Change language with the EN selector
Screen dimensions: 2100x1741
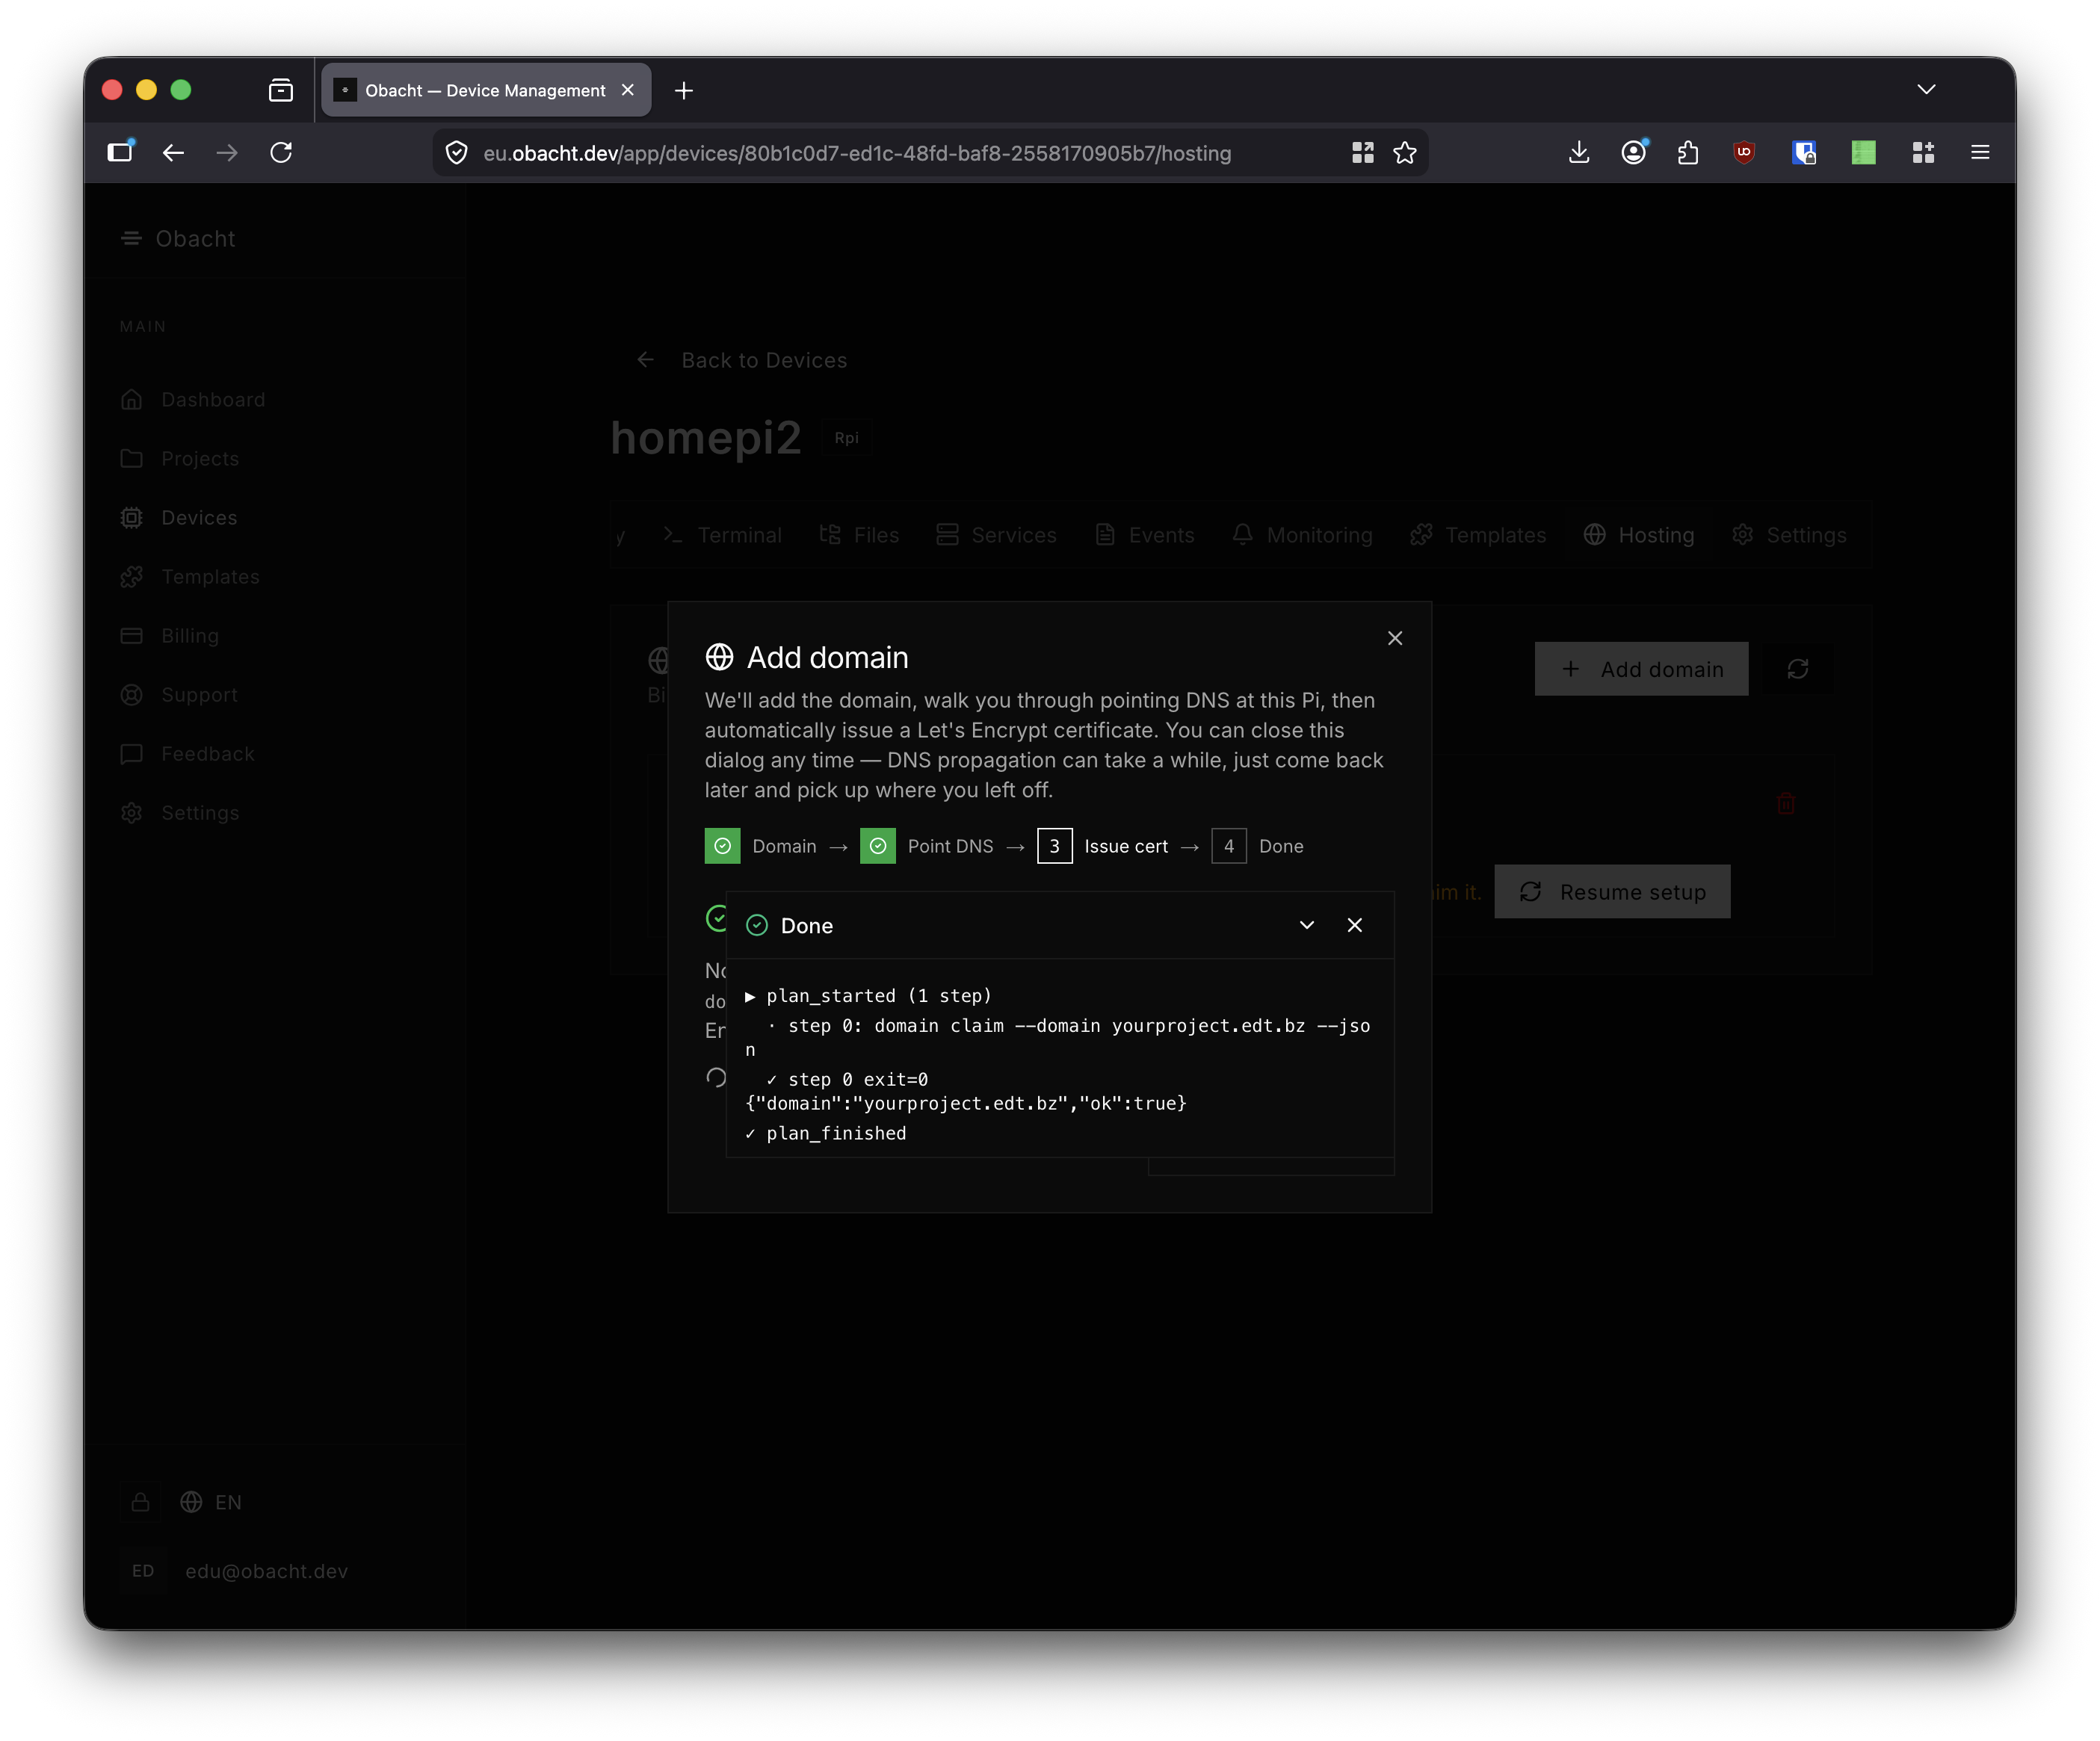[x=211, y=1502]
